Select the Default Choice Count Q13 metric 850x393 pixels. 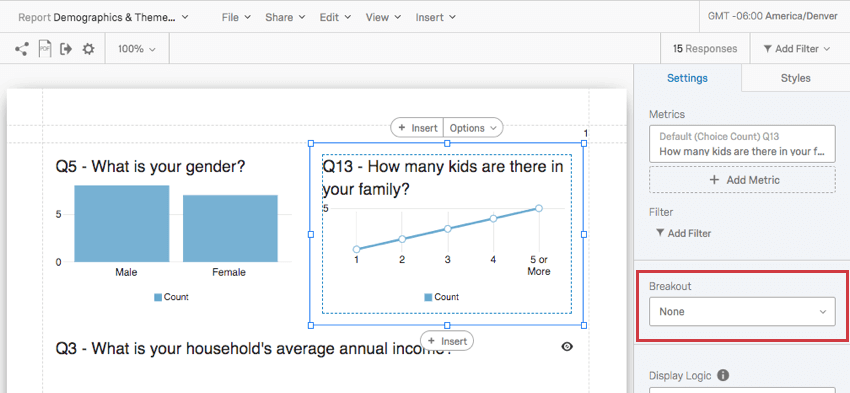(x=742, y=144)
